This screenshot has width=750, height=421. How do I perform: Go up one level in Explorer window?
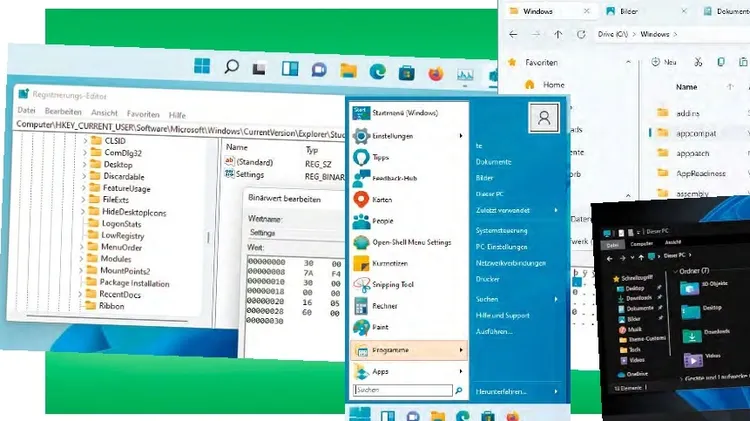tap(558, 34)
